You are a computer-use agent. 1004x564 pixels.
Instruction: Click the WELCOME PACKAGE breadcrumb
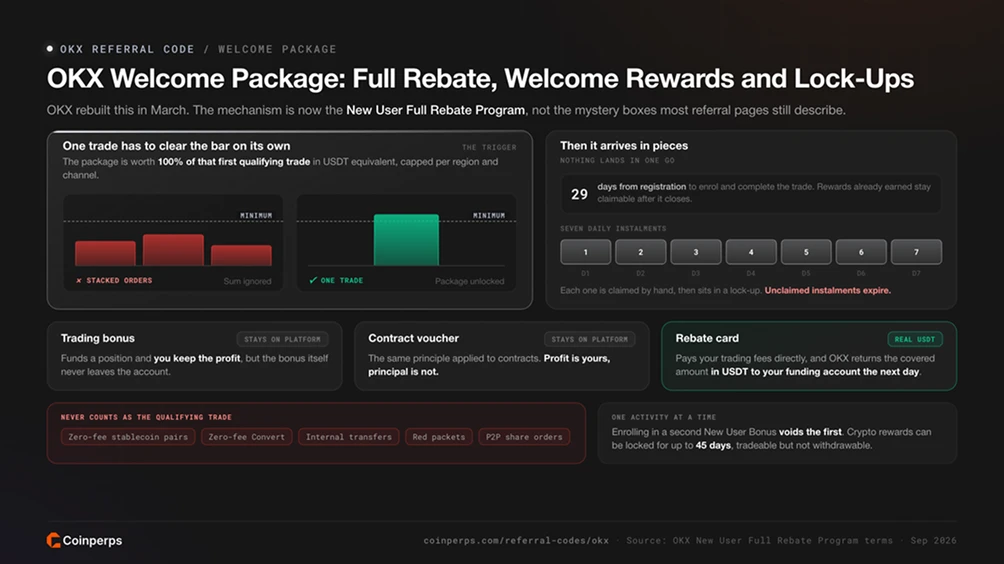pos(277,49)
